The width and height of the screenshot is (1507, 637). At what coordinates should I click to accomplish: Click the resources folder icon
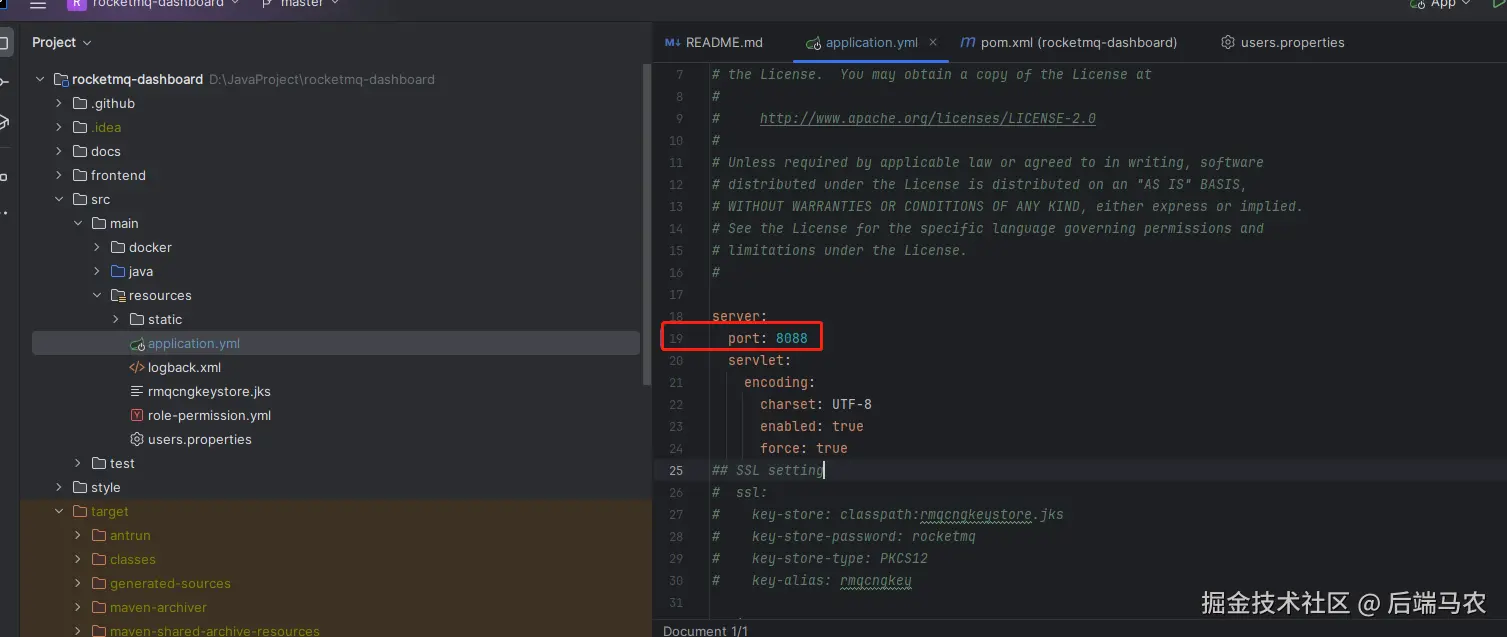pos(118,296)
